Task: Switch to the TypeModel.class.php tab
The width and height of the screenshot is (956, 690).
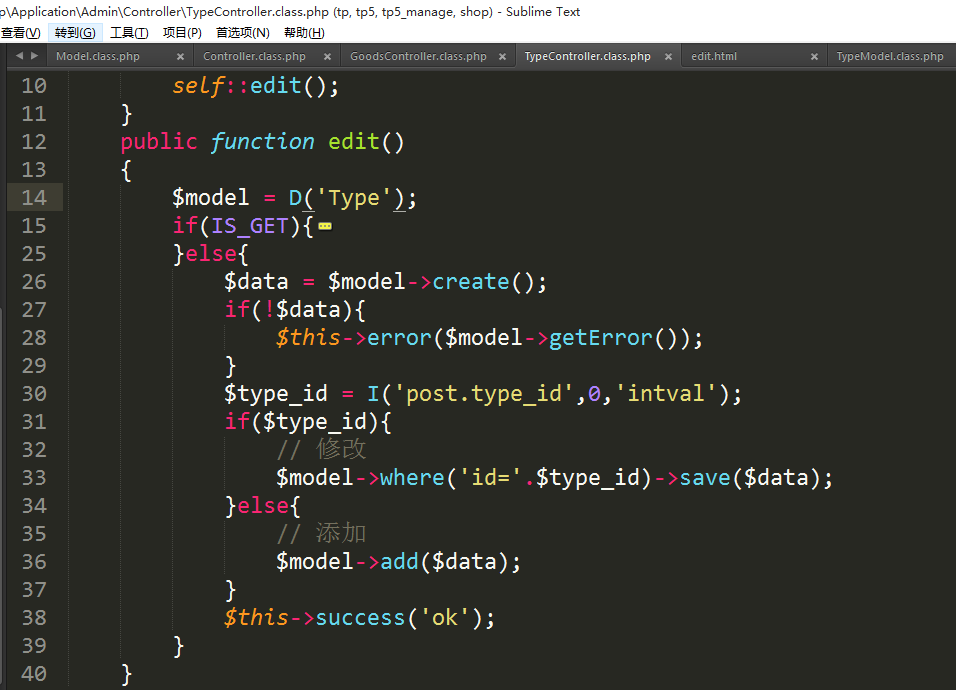Action: (x=889, y=57)
